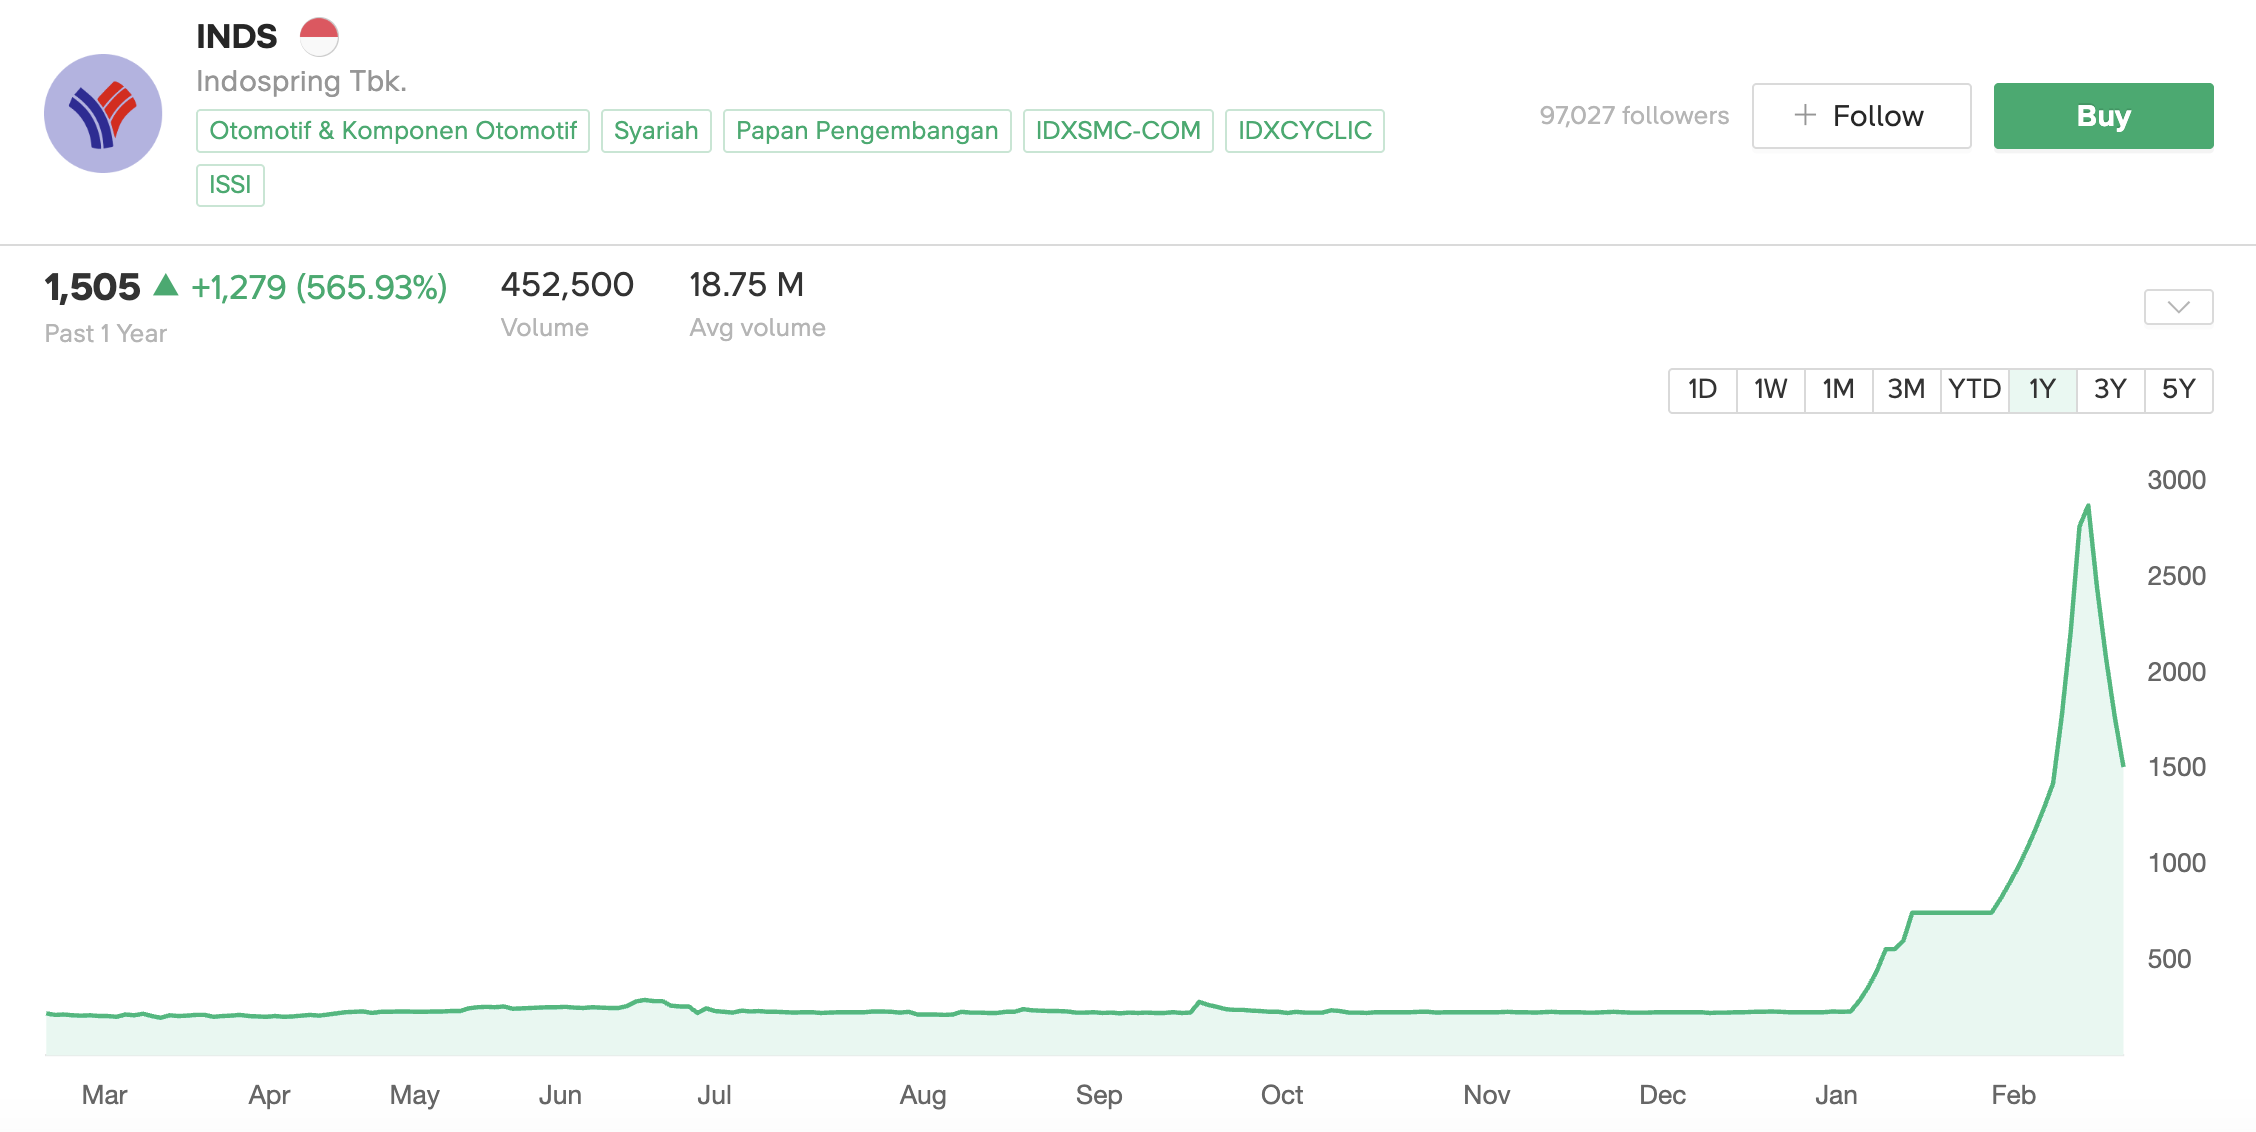Select the YTD chart range

pyautogui.click(x=1974, y=389)
